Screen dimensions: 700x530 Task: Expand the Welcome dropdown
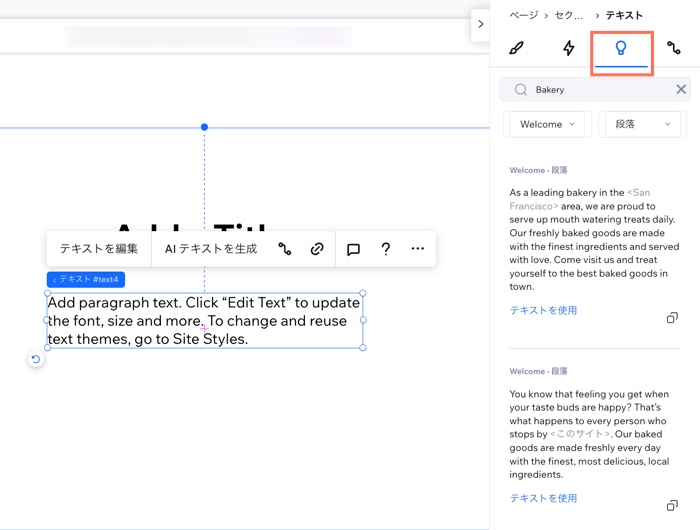(x=547, y=124)
